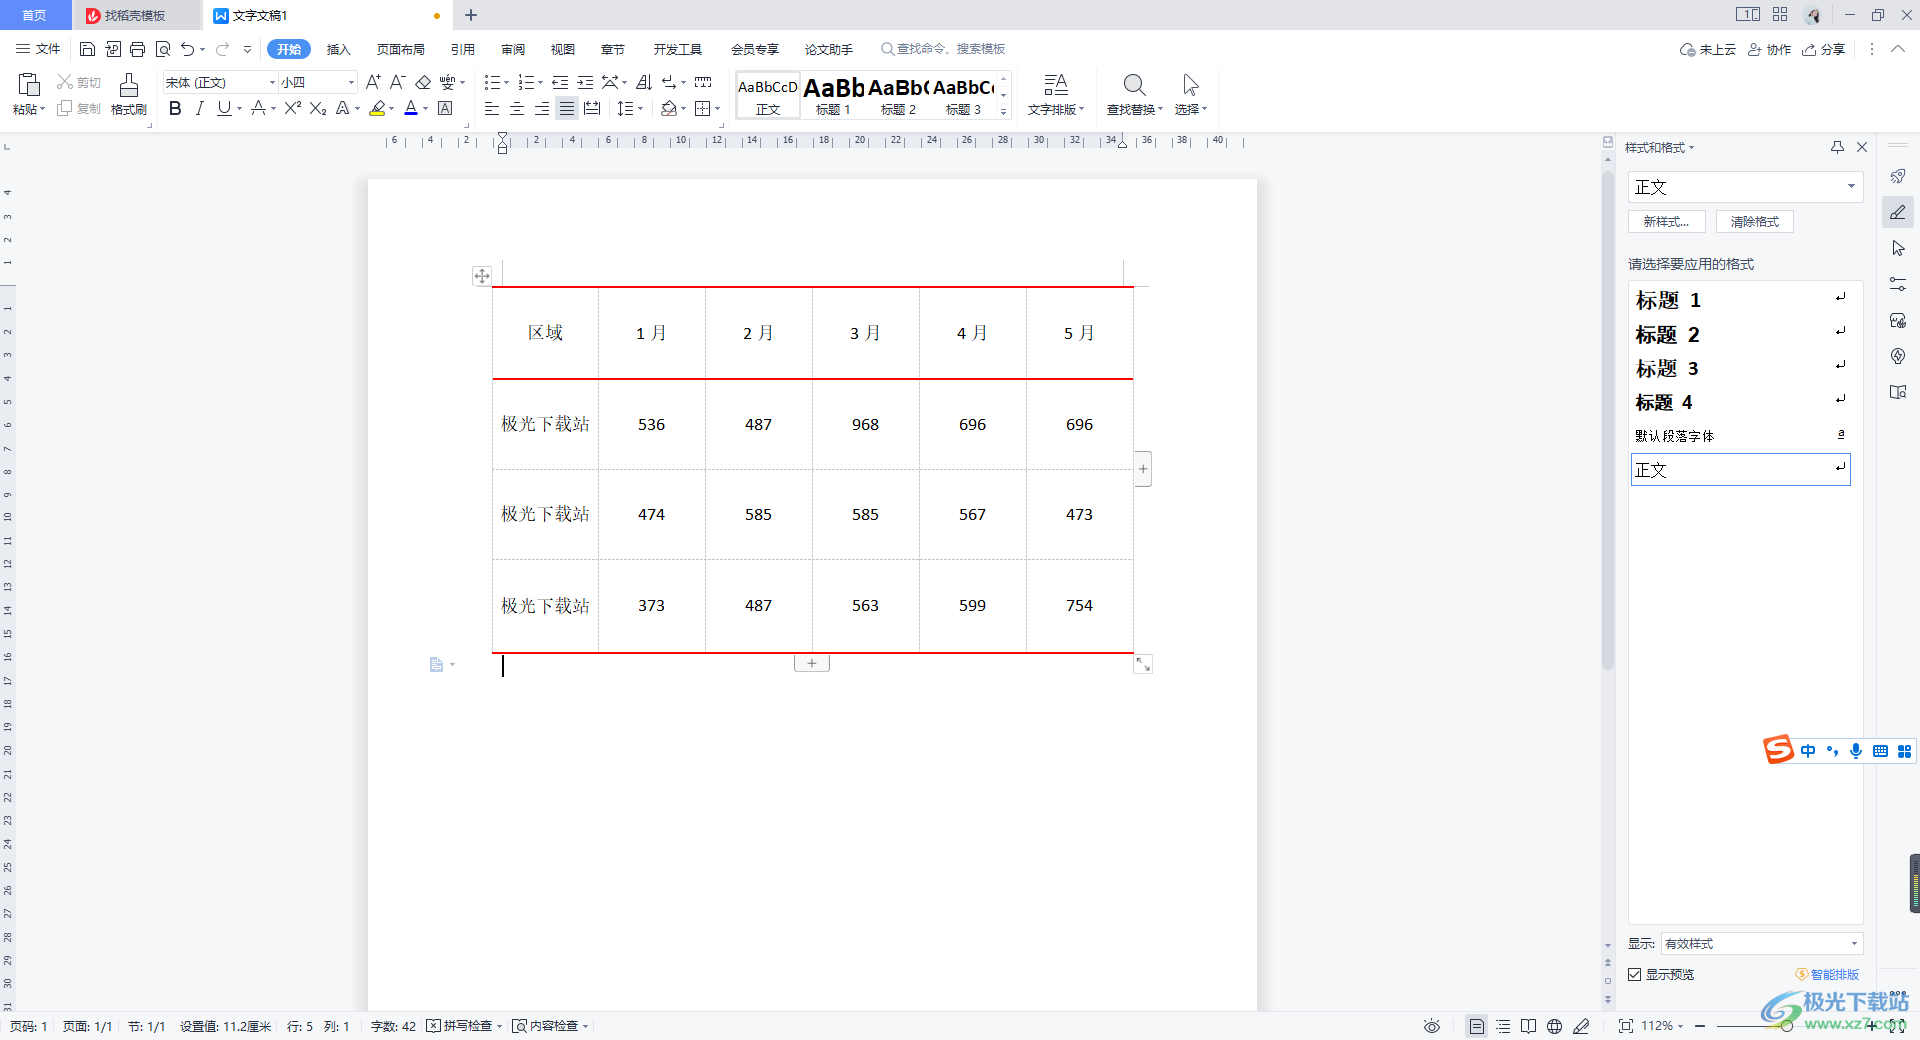Viewport: 1920px width, 1040px height.
Task: Click the command search field
Action: click(x=943, y=49)
